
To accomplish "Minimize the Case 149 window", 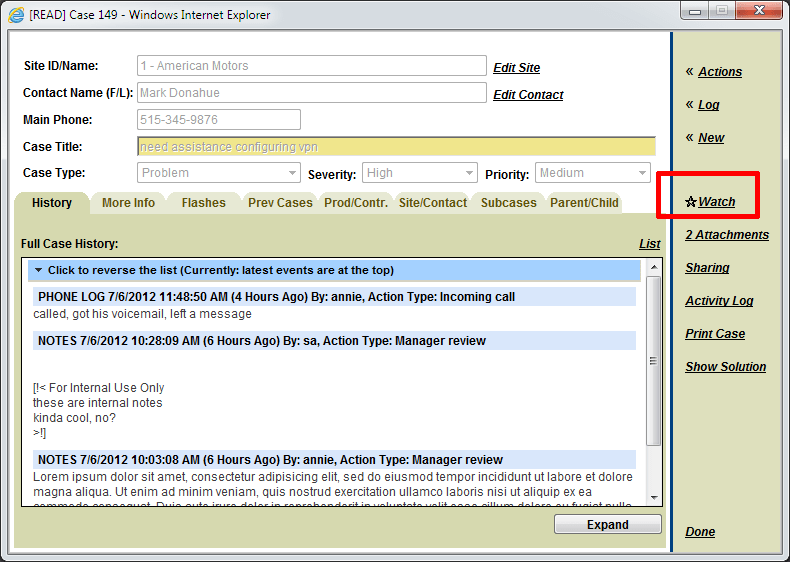I will pos(695,11).
